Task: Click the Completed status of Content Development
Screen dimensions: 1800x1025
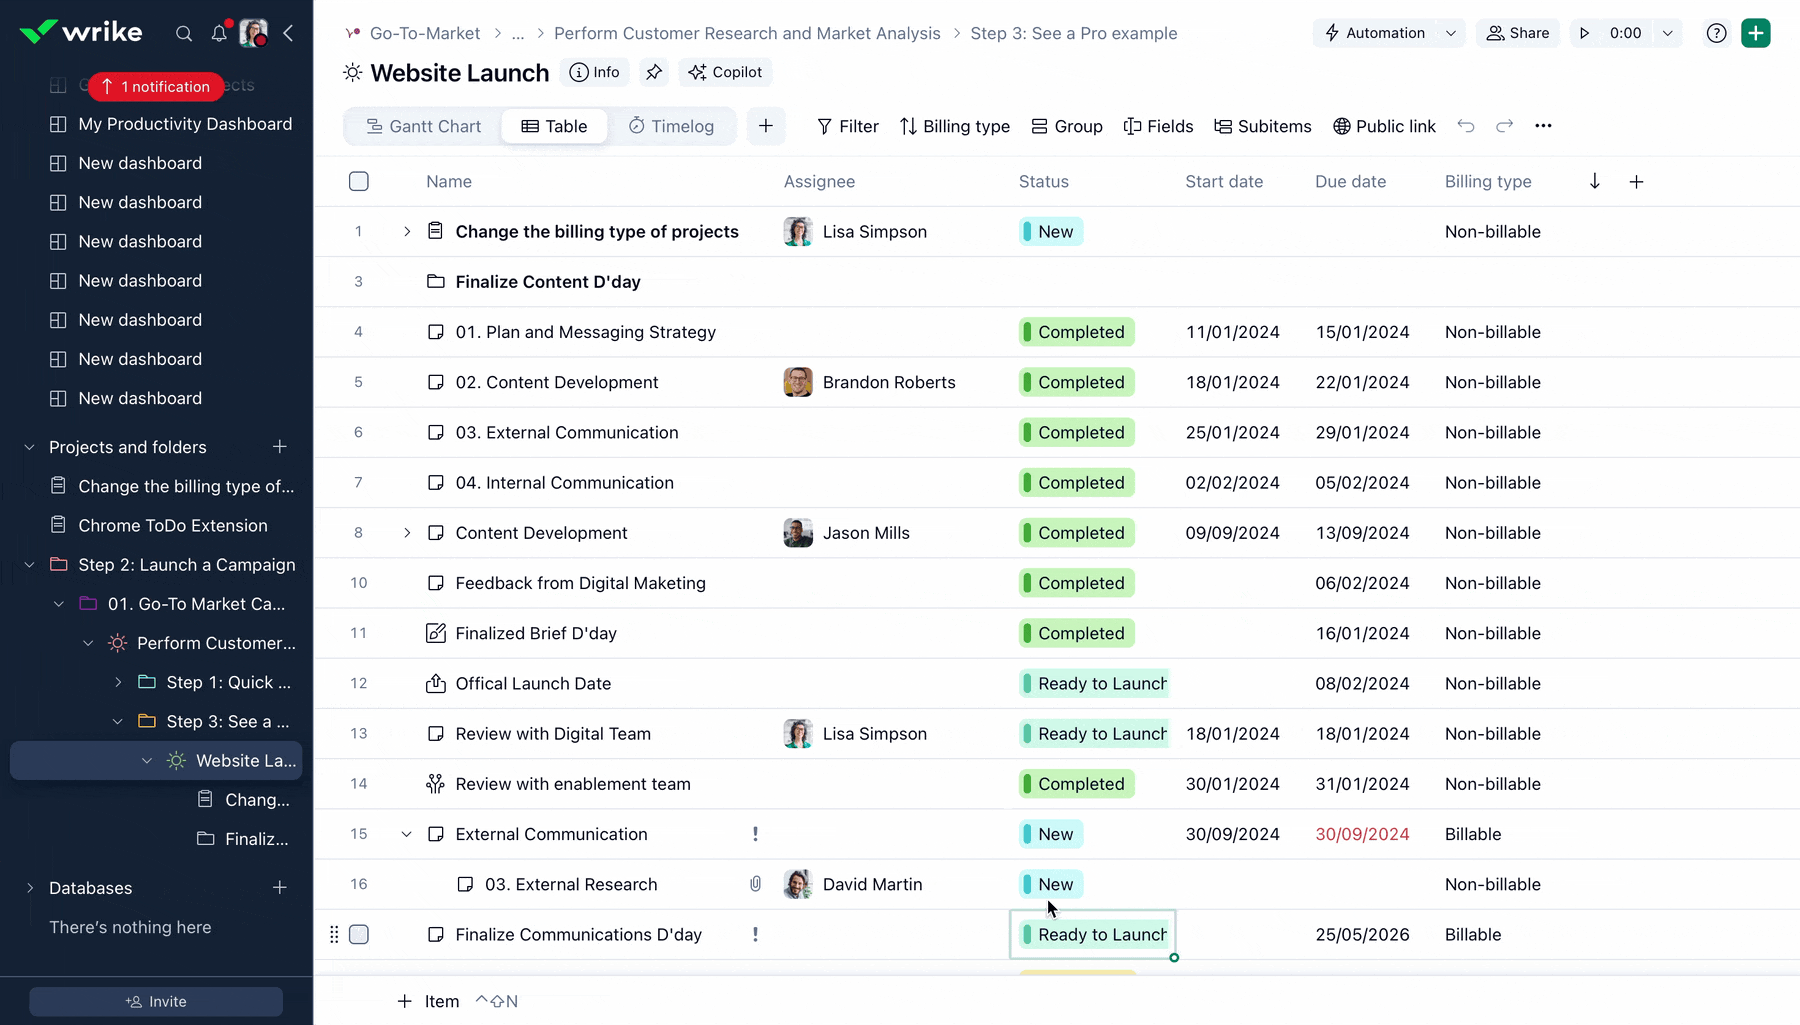Action: pyautogui.click(x=1077, y=533)
